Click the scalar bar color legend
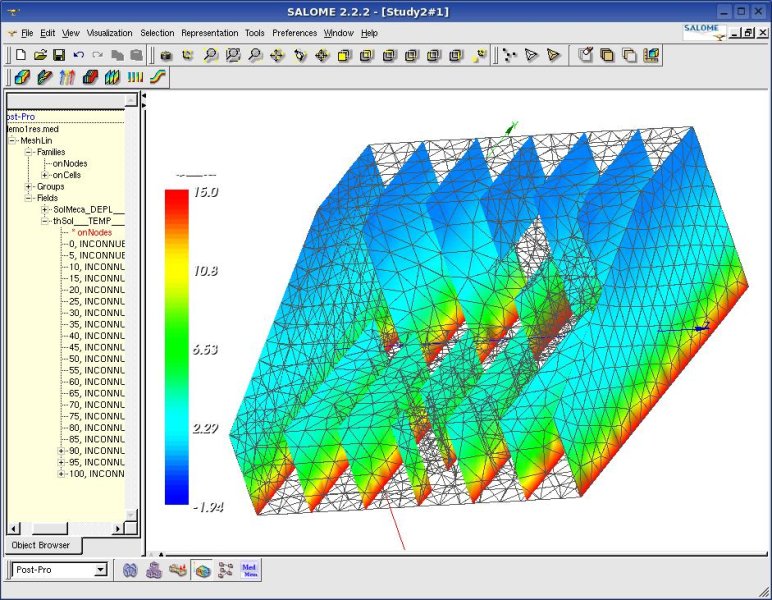Viewport: 772px width, 600px height. click(x=177, y=347)
